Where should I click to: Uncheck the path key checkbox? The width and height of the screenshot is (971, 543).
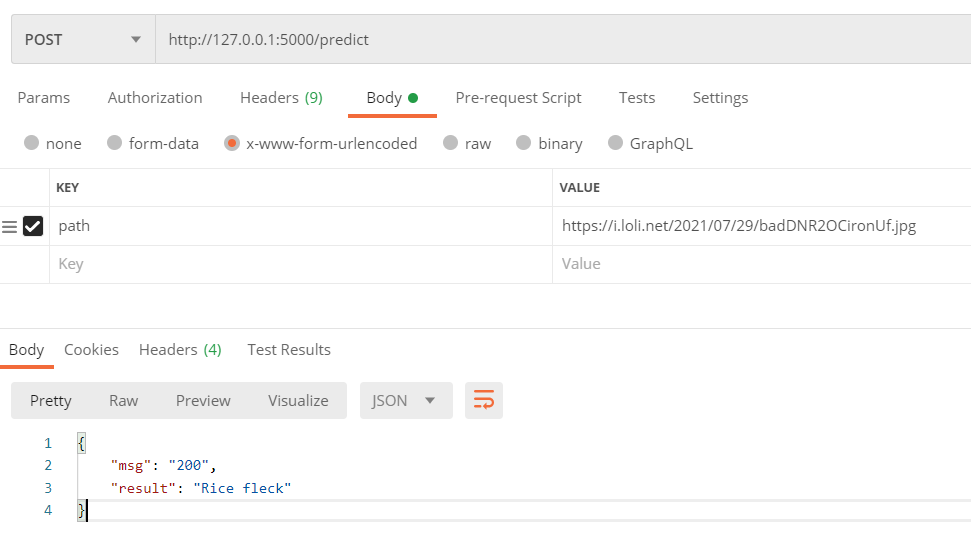click(x=33, y=226)
